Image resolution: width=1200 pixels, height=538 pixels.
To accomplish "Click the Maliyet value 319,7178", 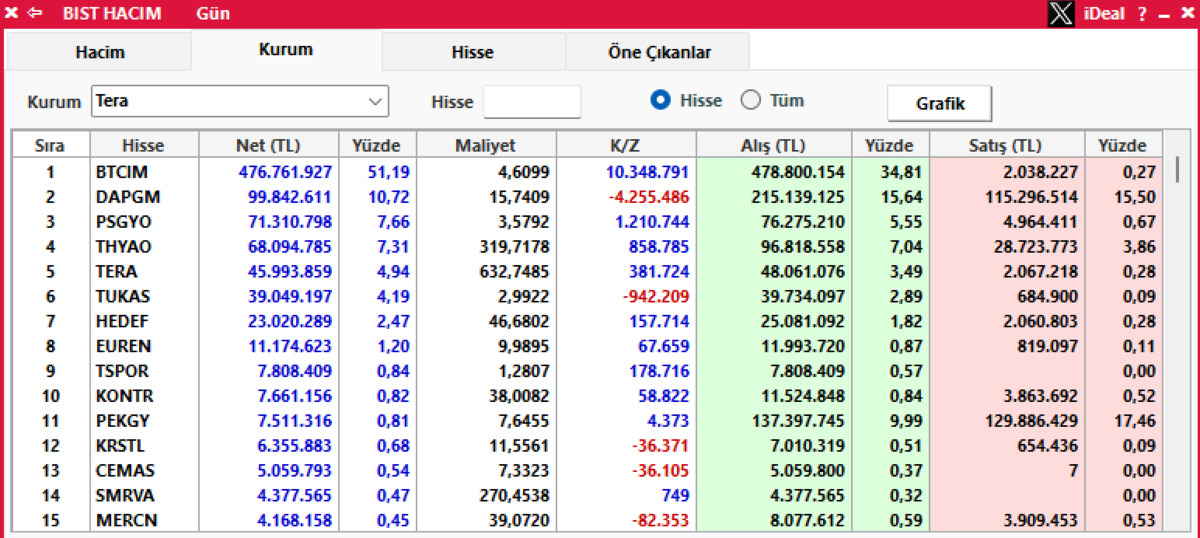I will 517,247.
